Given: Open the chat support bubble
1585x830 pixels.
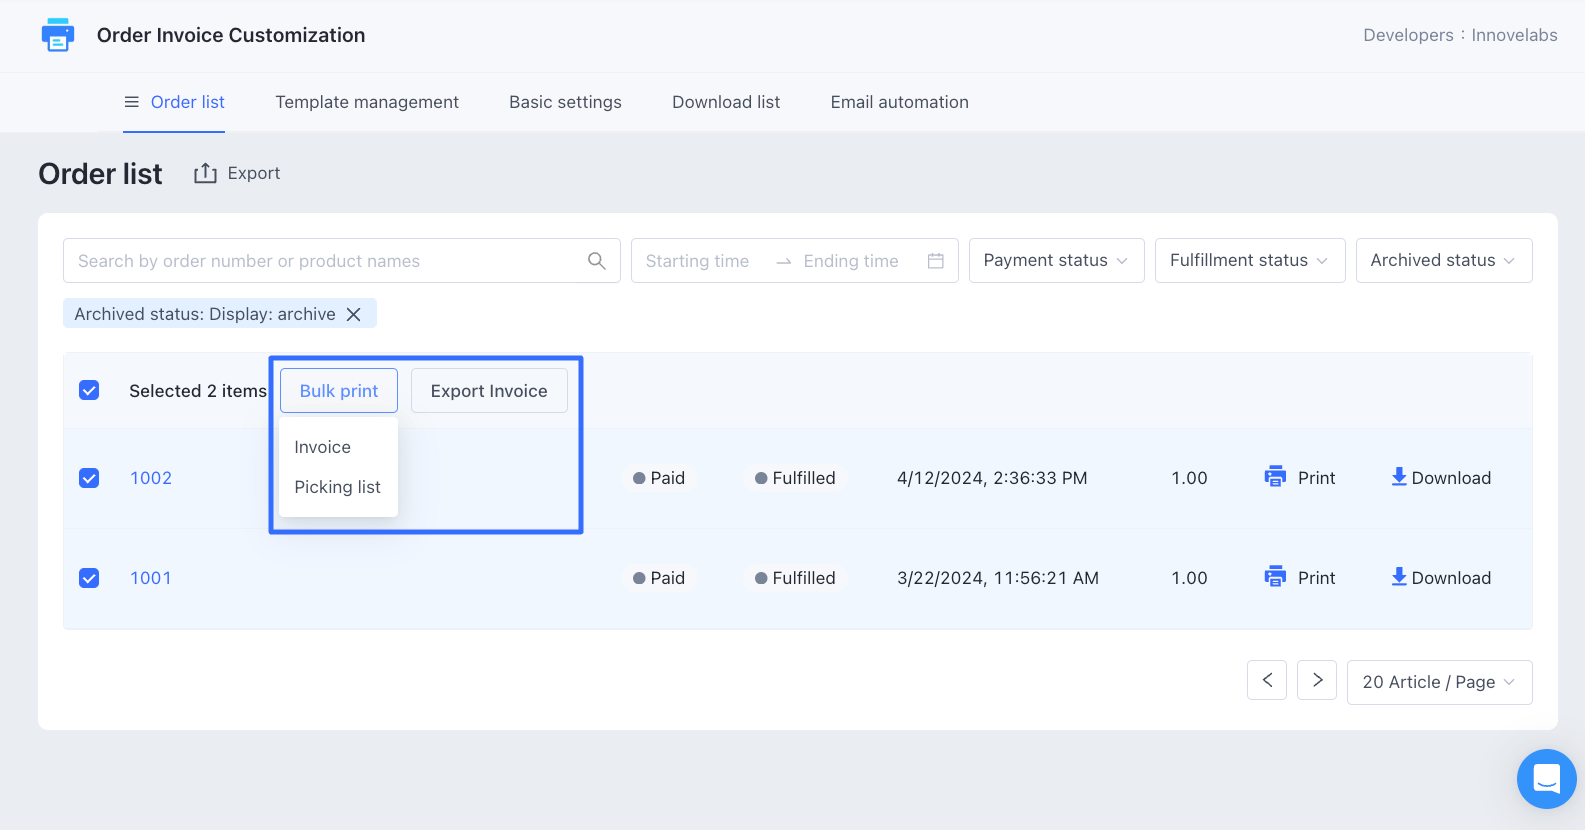Looking at the screenshot, I should pyautogui.click(x=1546, y=778).
